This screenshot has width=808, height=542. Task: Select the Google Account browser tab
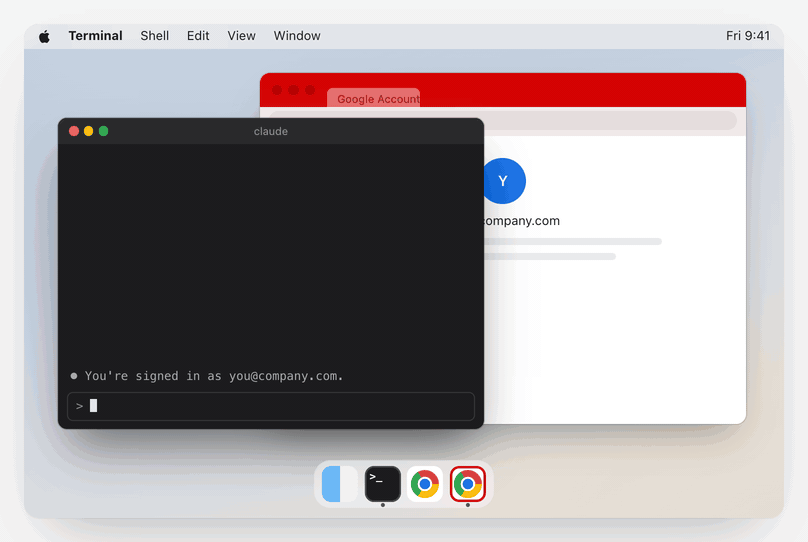point(374,98)
